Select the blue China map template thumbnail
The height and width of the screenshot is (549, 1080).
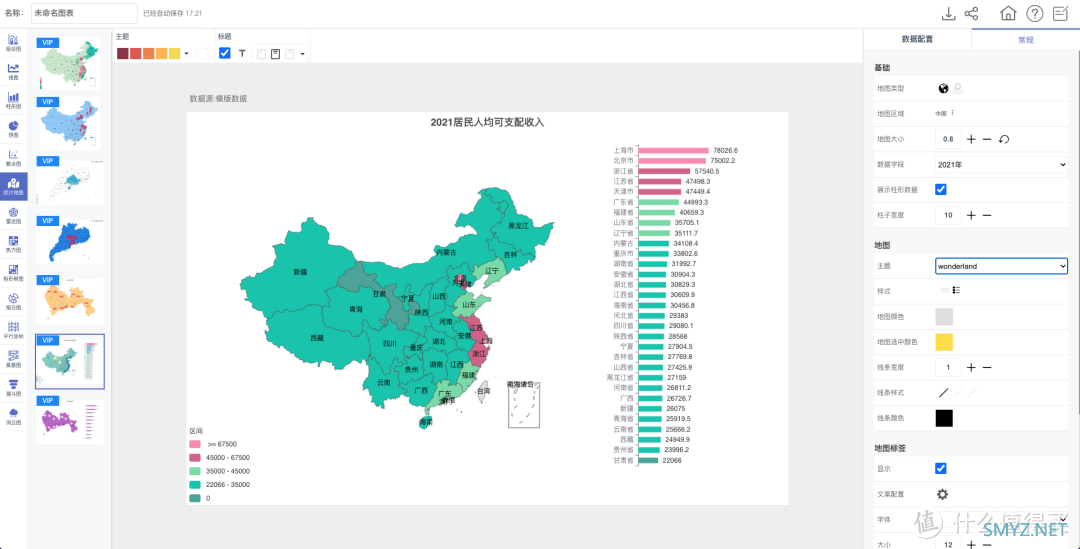pyautogui.click(x=70, y=123)
